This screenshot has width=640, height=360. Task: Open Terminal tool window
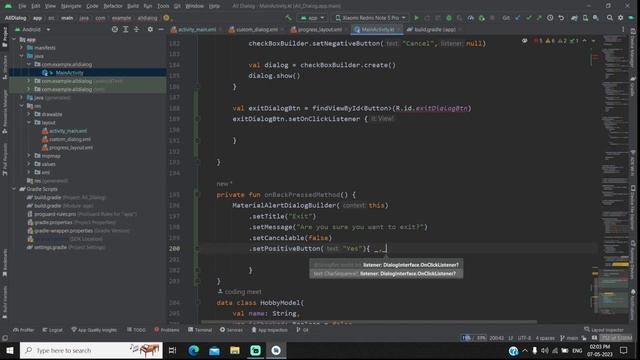(x=200, y=330)
